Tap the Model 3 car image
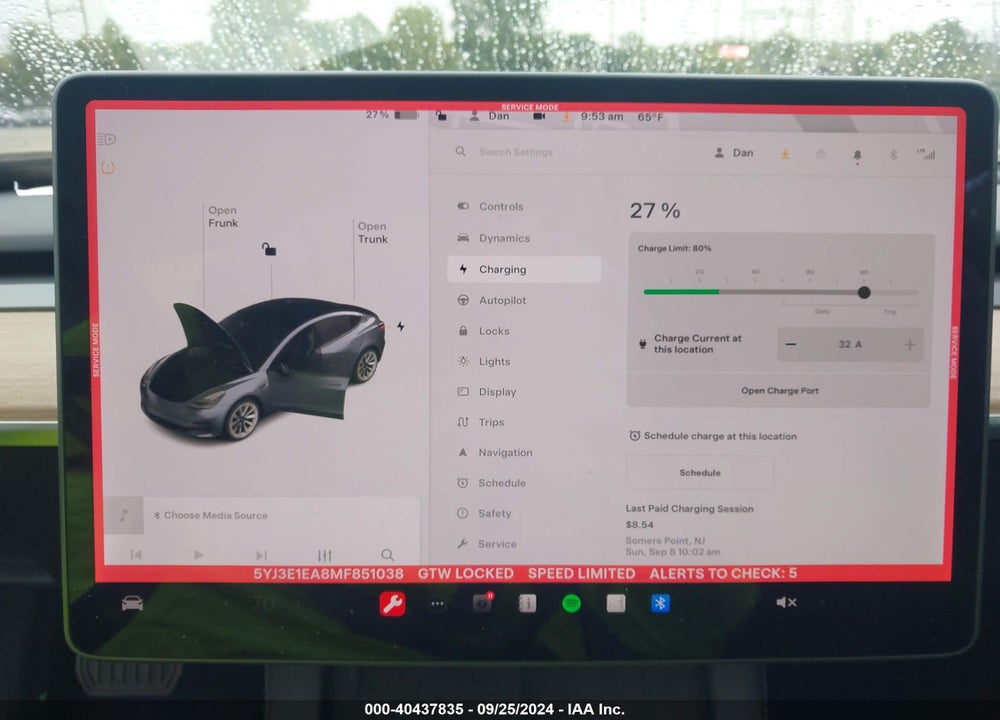This screenshot has height=720, width=1000. point(263,369)
